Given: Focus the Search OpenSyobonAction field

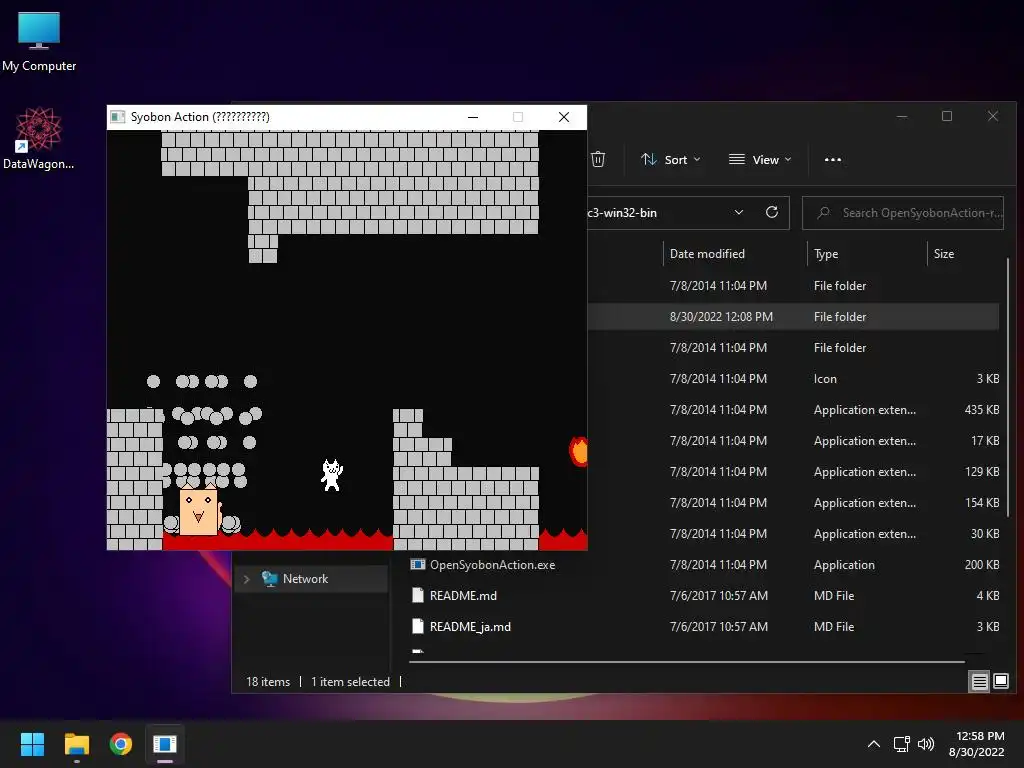Looking at the screenshot, I should [903, 213].
